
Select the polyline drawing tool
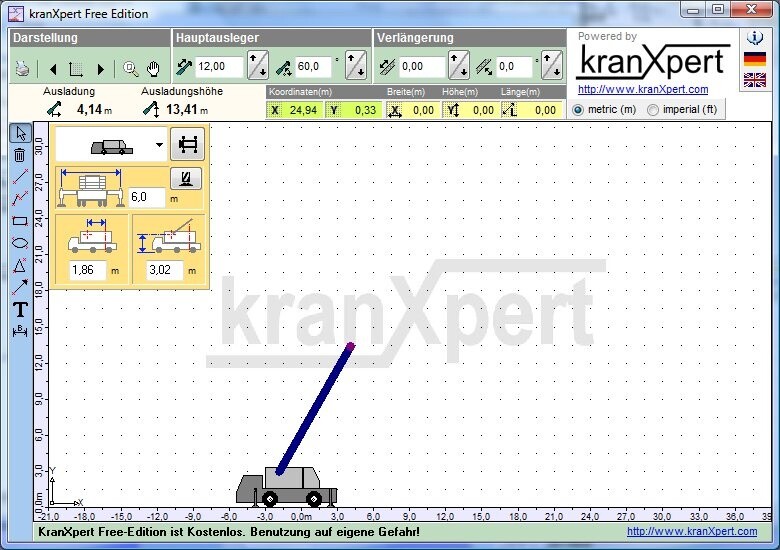pos(20,198)
